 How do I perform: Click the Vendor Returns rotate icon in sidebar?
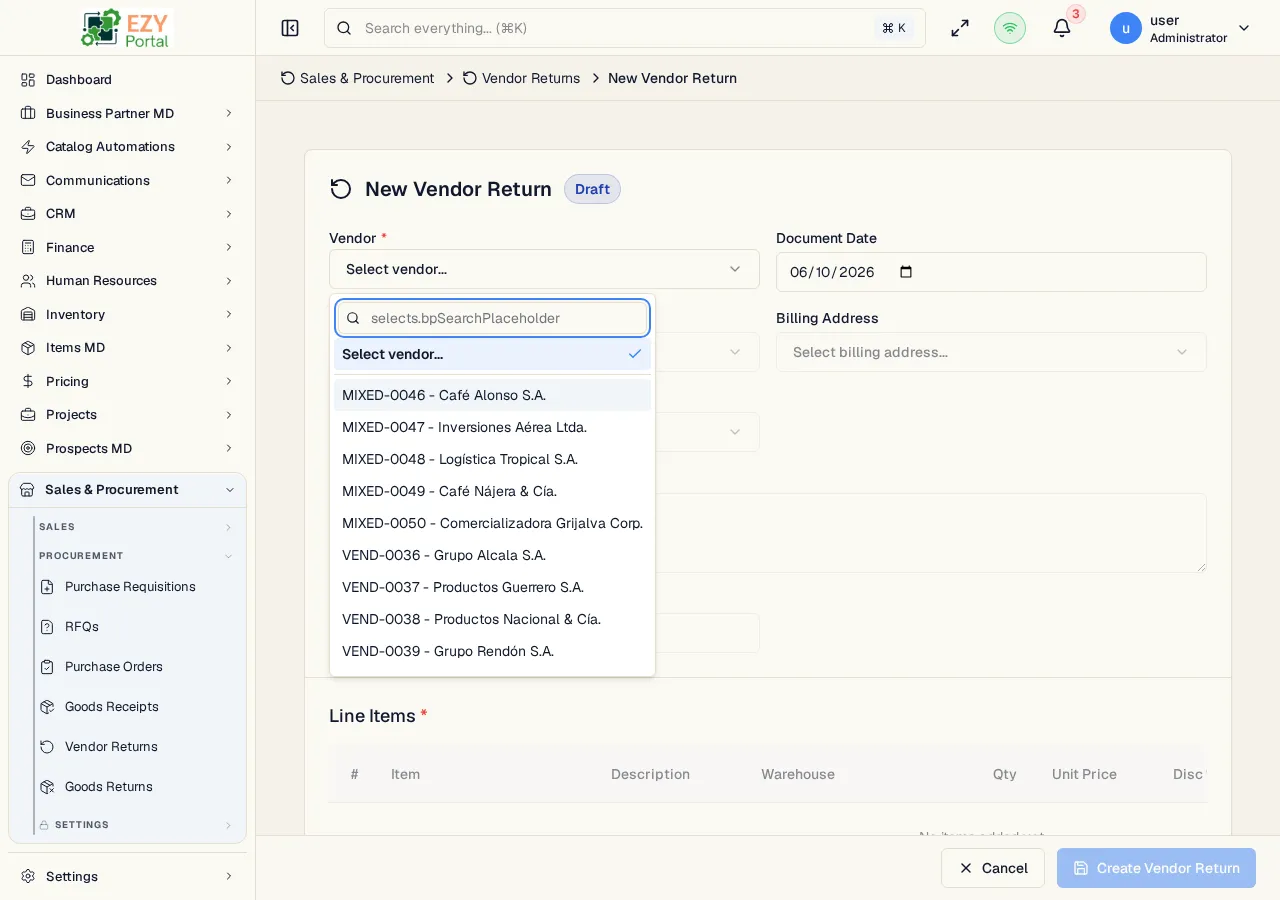(x=47, y=747)
